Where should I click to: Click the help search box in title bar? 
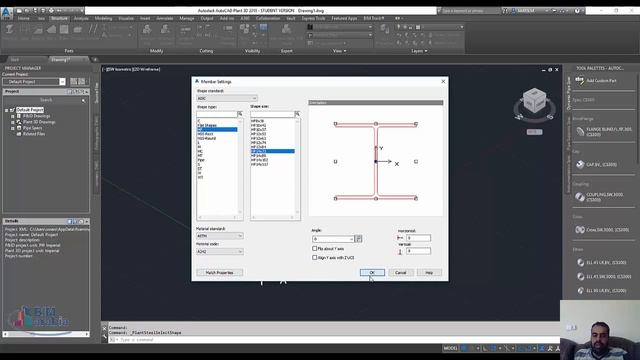pos(469,11)
